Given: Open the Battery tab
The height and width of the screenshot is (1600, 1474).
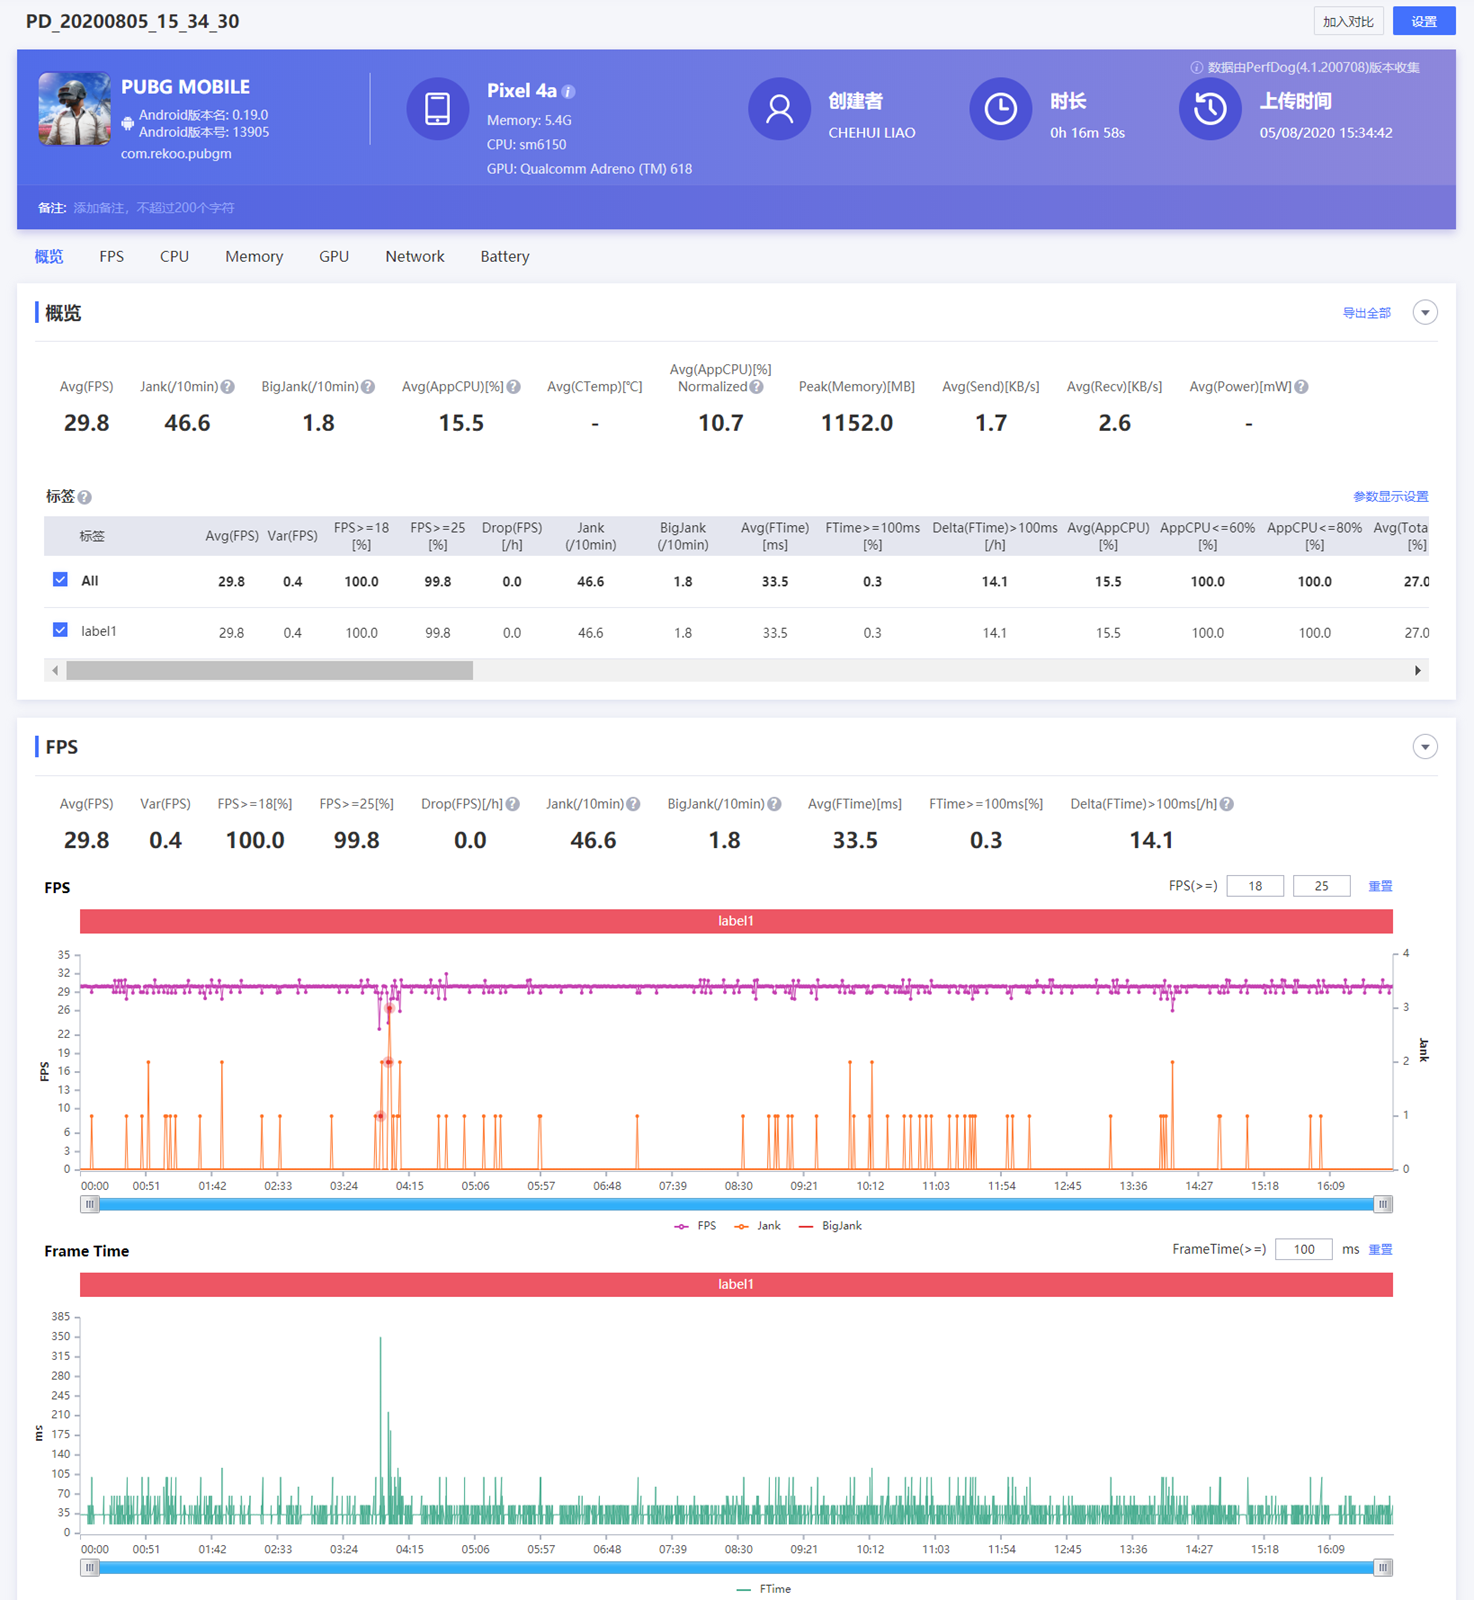Looking at the screenshot, I should coord(504,257).
